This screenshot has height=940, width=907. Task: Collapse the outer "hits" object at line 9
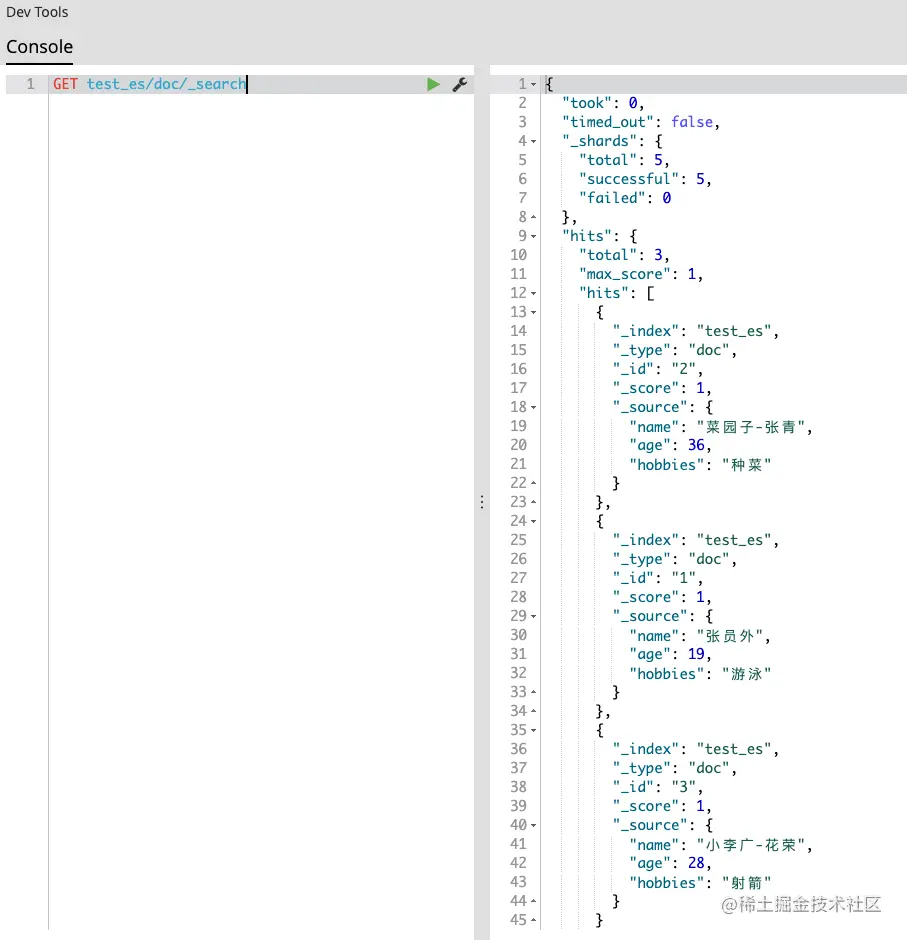534,236
